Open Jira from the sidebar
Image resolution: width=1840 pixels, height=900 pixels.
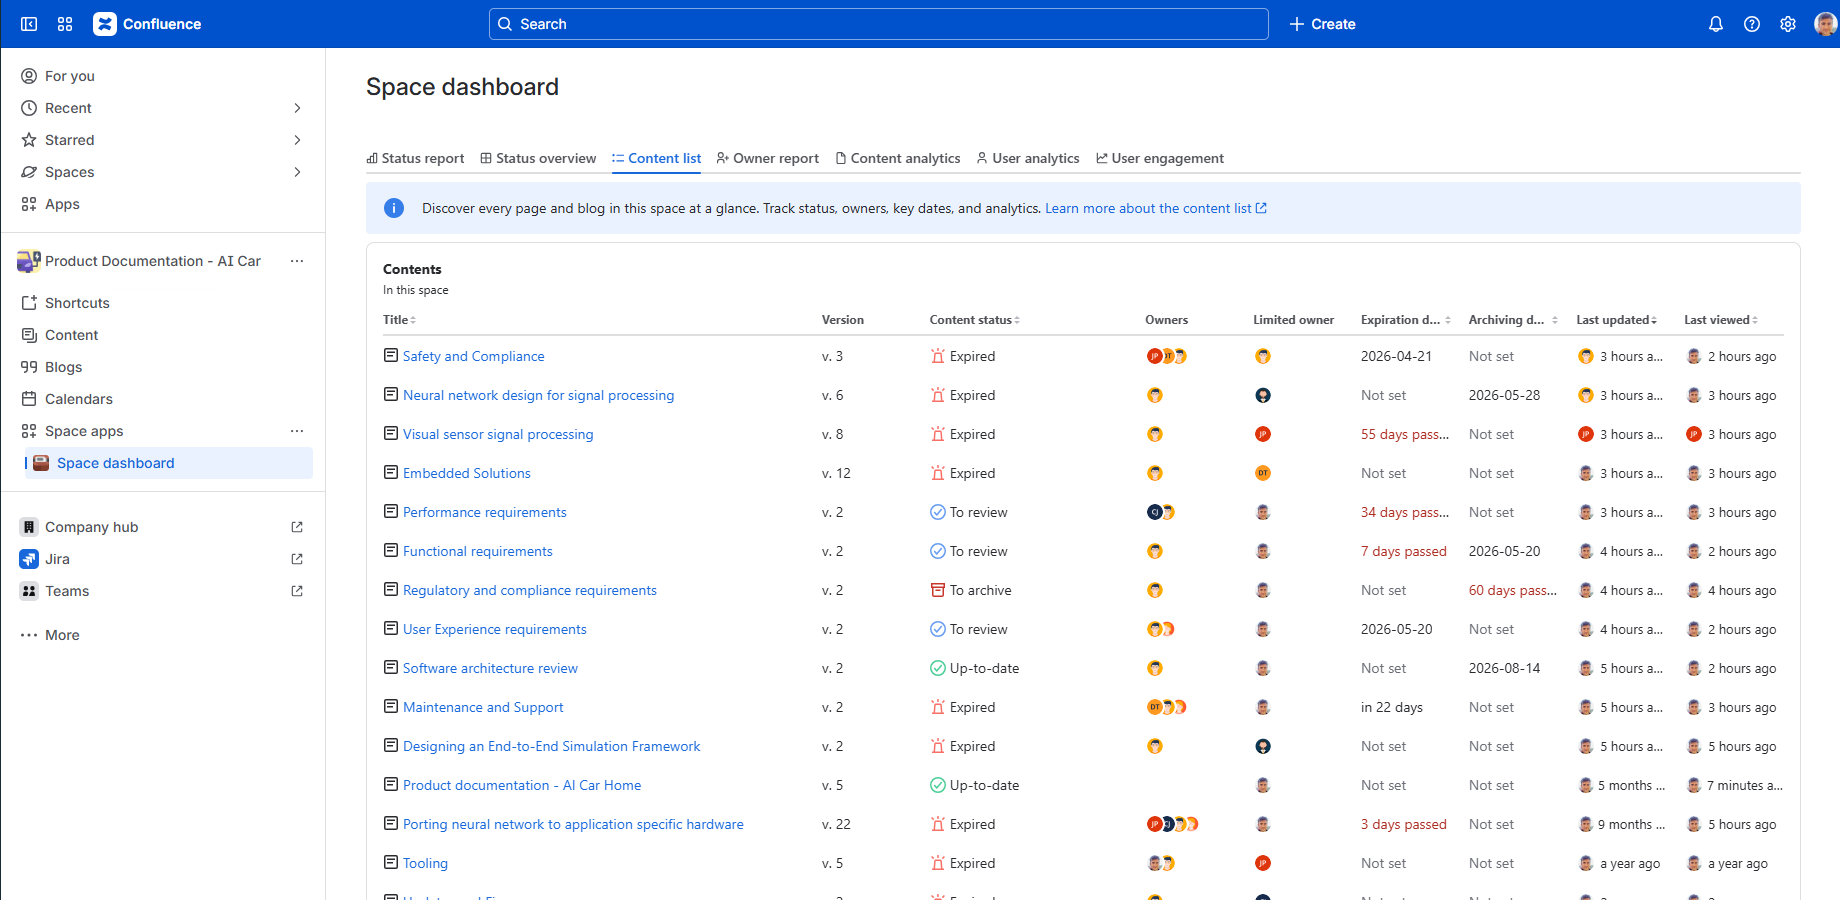[x=58, y=559]
